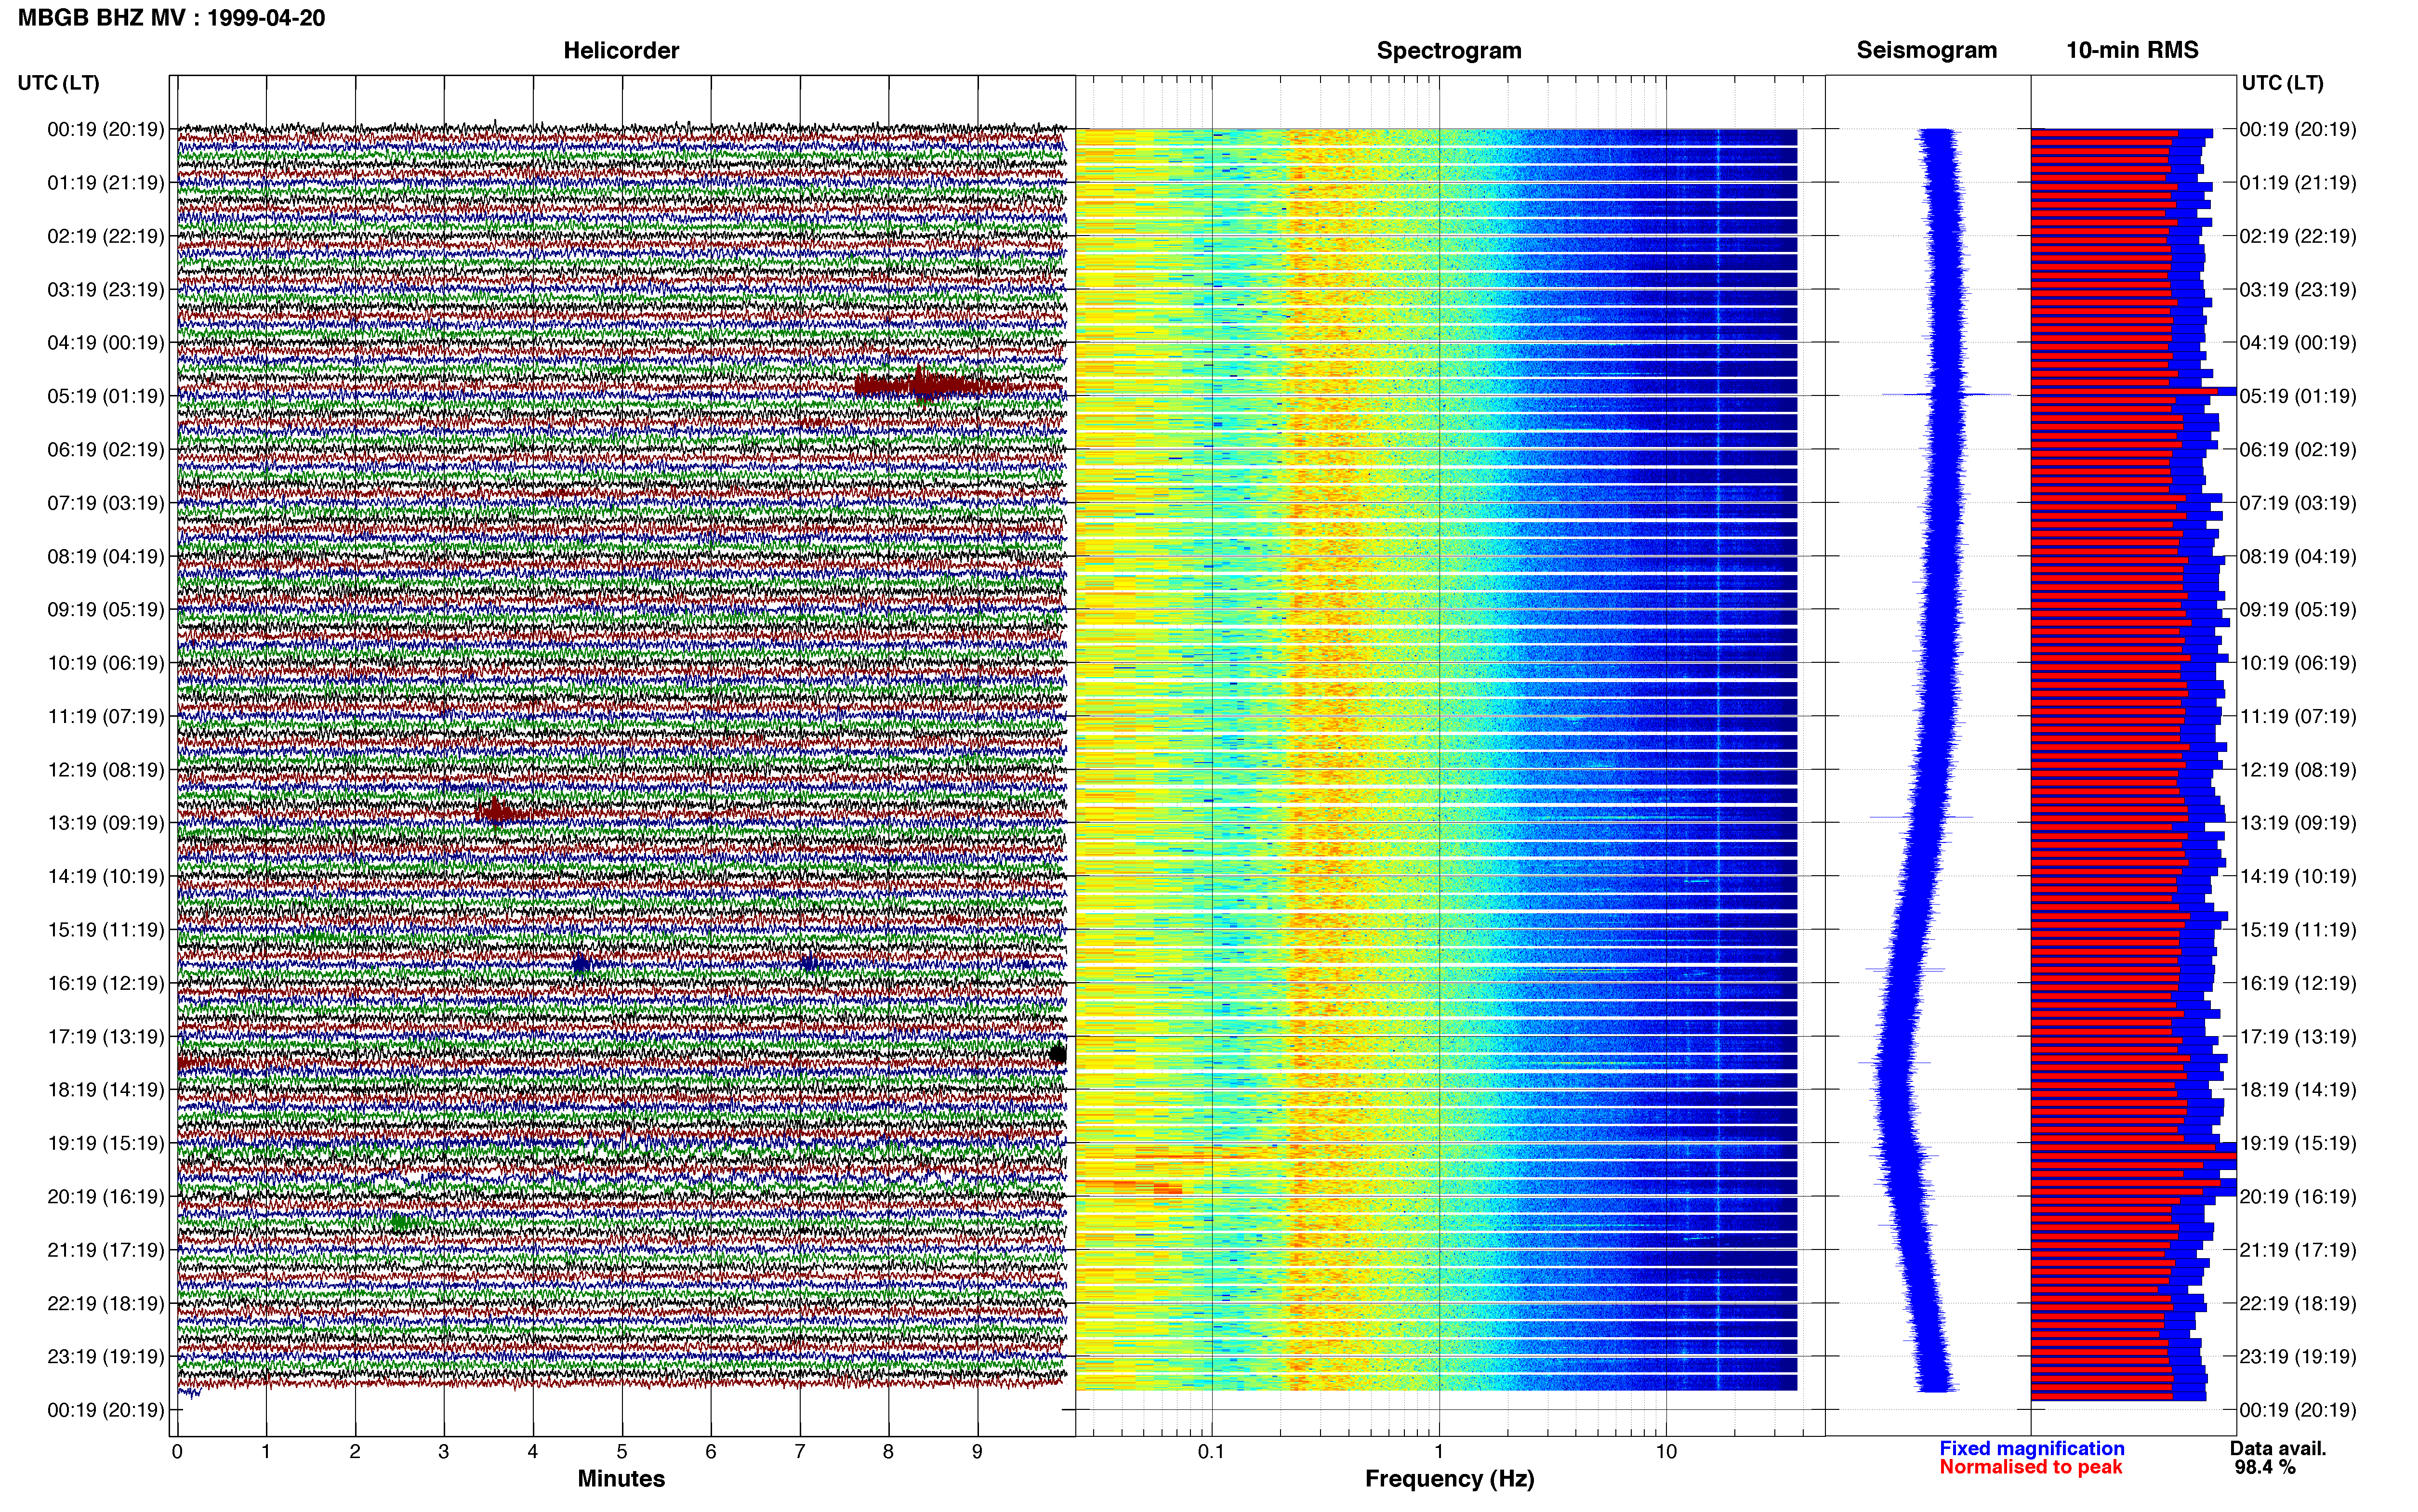Image resolution: width=2418 pixels, height=1512 pixels.
Task: Click the "5" tick on the Minutes axis
Action: click(622, 1452)
